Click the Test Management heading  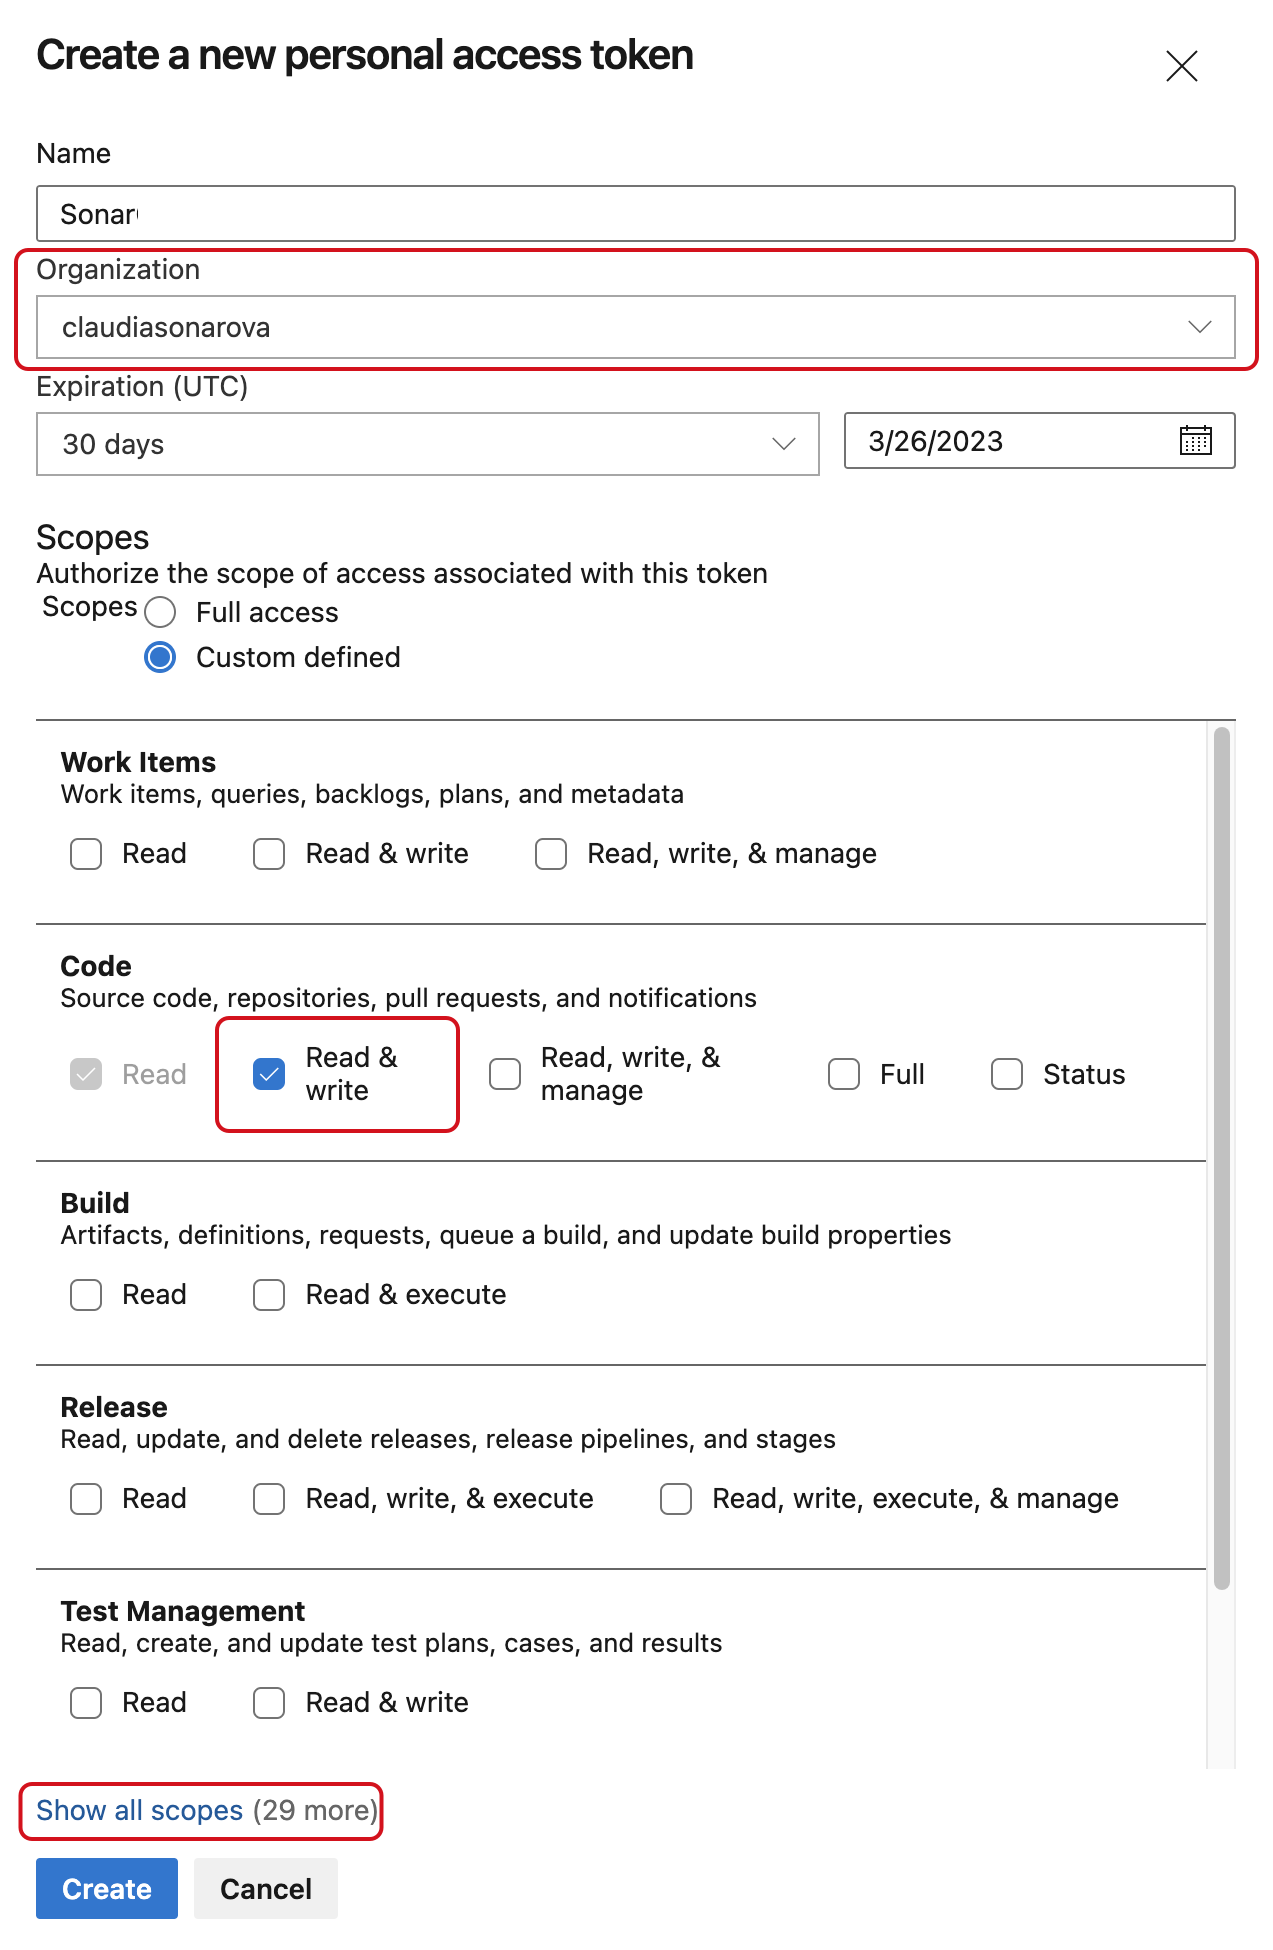tap(183, 1611)
